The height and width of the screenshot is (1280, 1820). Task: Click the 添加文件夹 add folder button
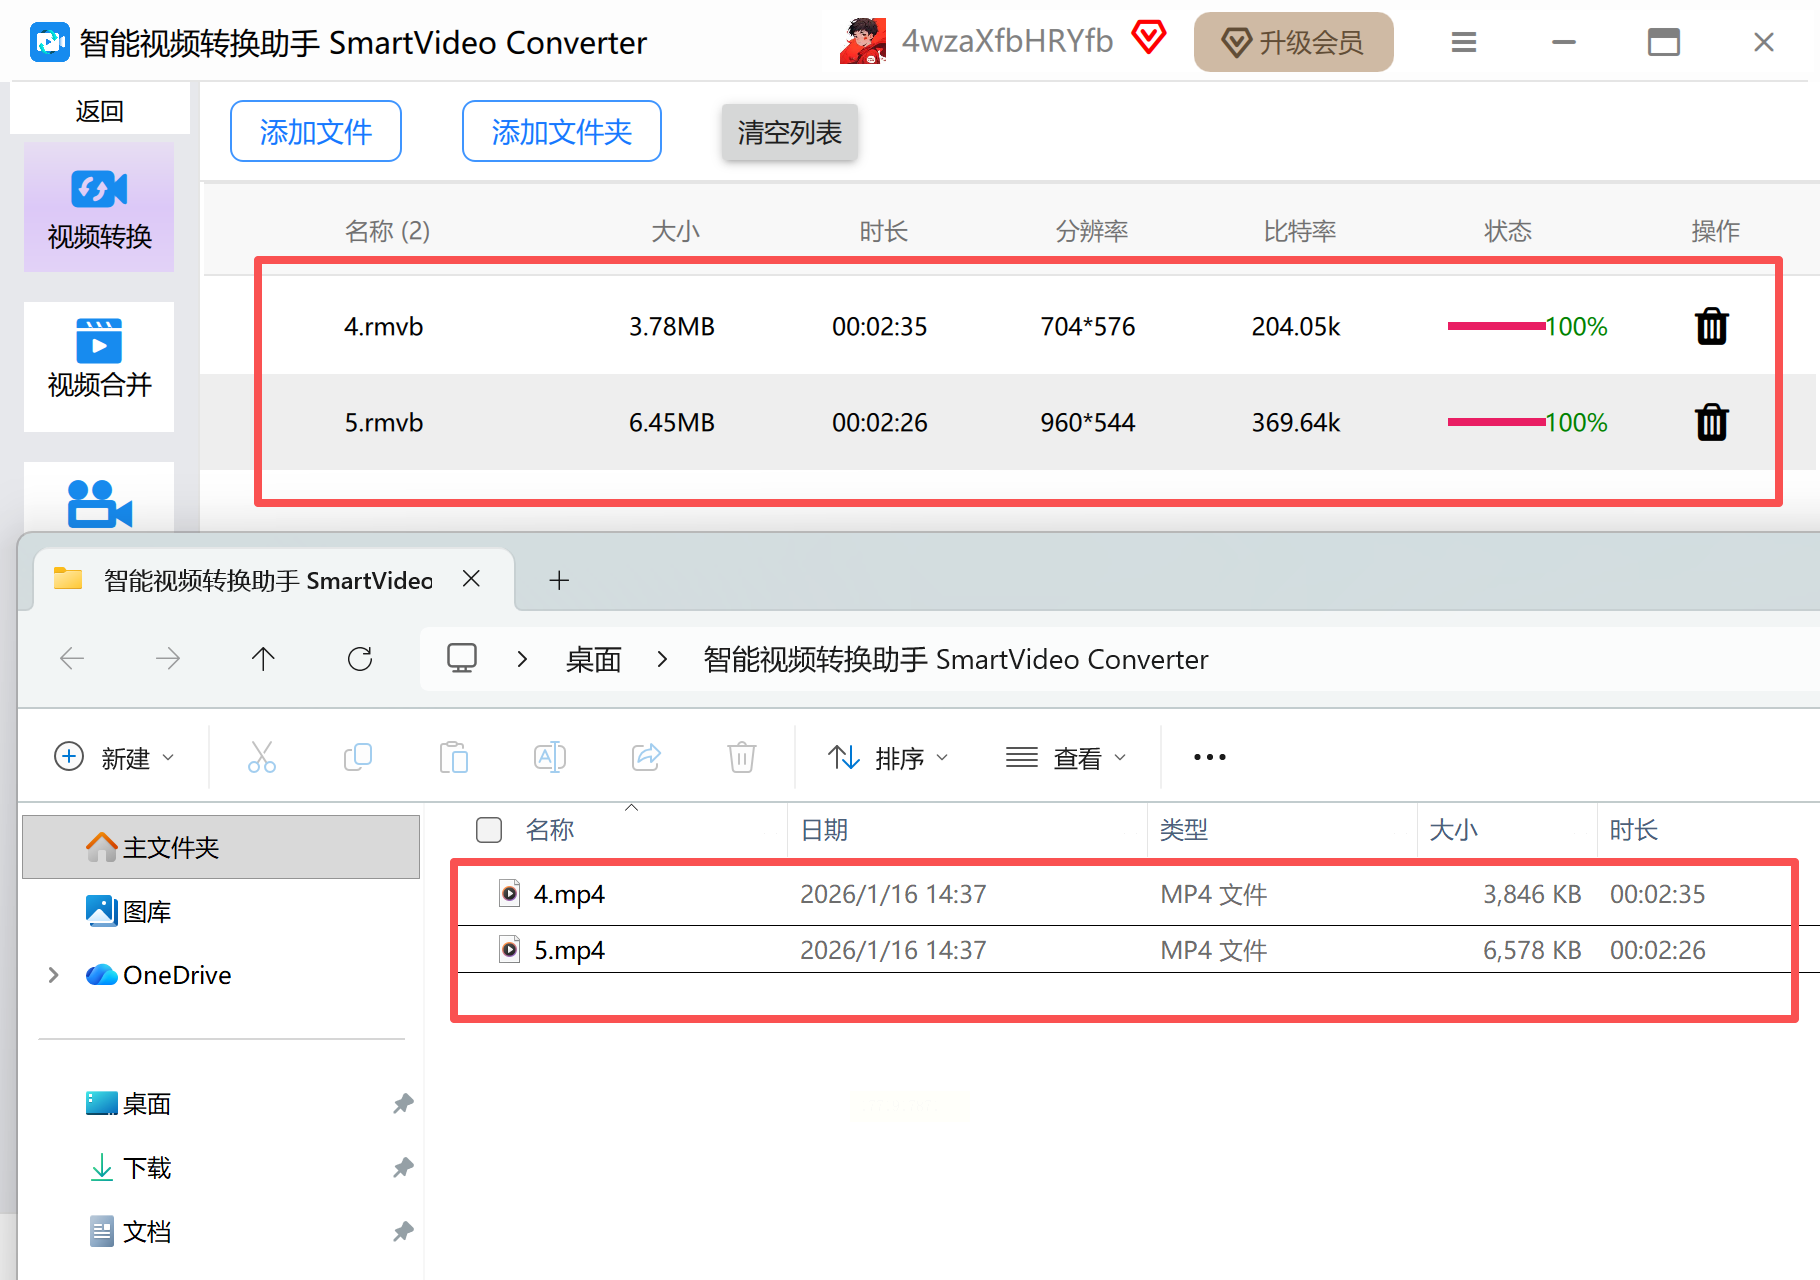[562, 131]
